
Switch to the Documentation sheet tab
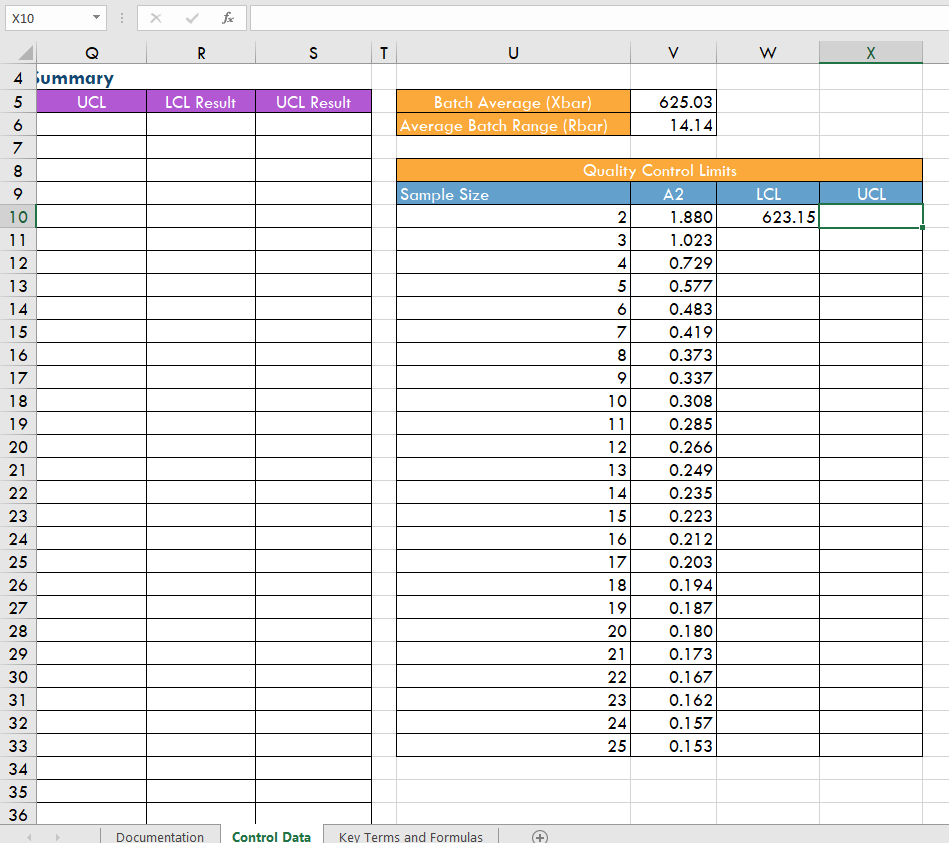(x=160, y=837)
